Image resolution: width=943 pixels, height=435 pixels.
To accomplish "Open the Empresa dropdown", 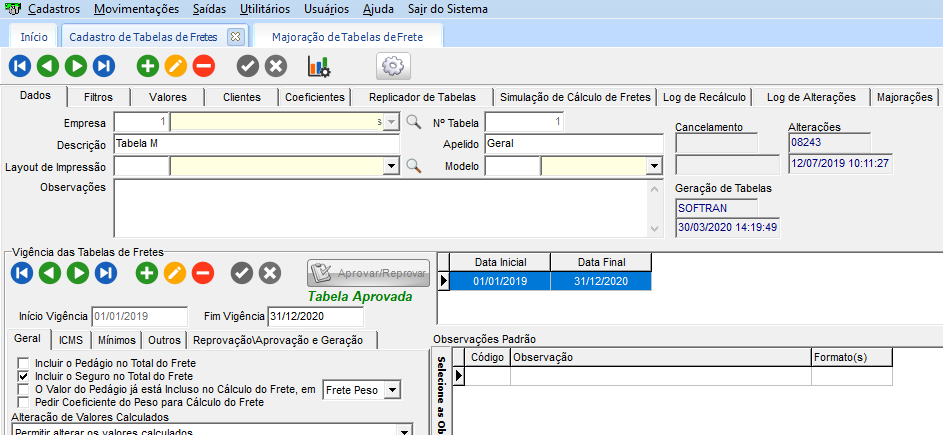I will click(x=391, y=122).
